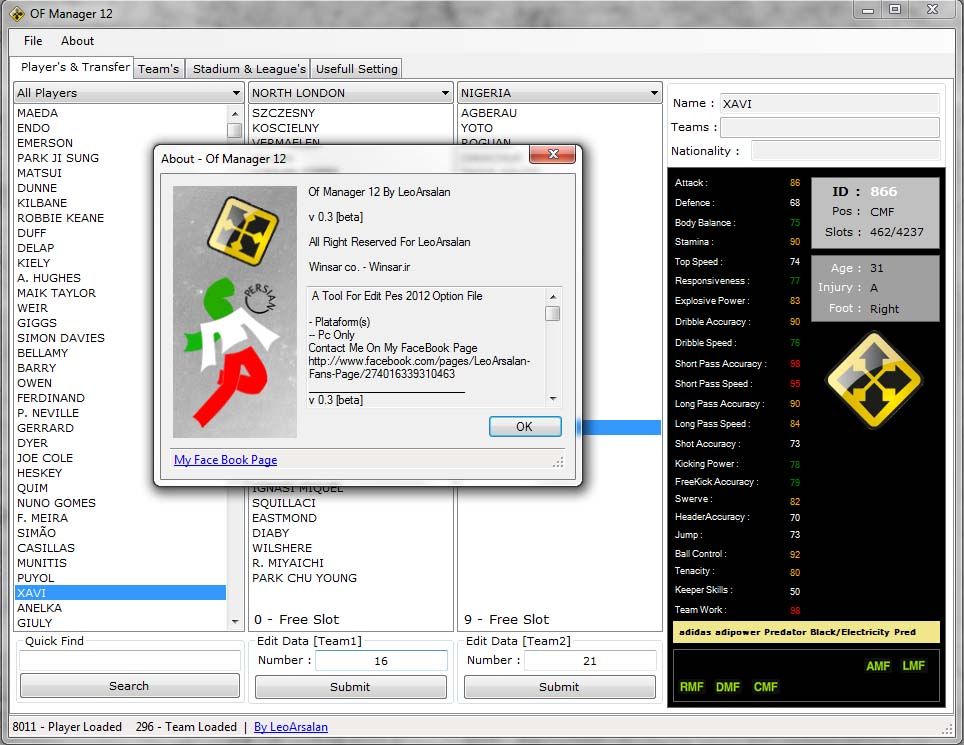This screenshot has width=964, height=745.
Task: Click the yellow logo in About dialog
Action: (x=242, y=231)
